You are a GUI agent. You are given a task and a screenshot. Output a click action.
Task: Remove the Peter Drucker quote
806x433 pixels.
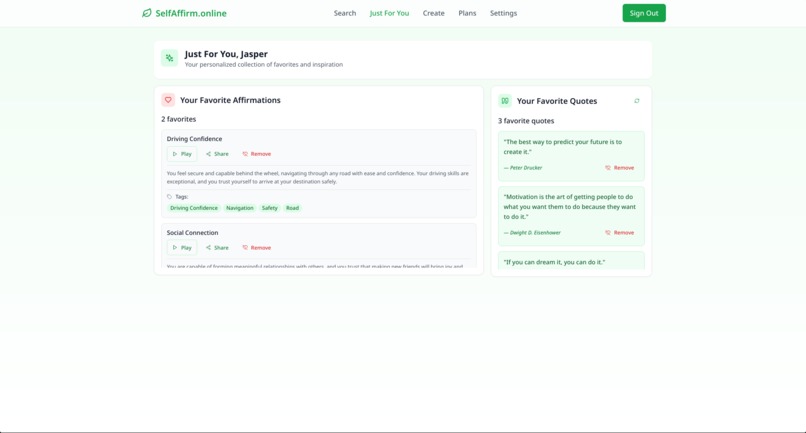[619, 168]
